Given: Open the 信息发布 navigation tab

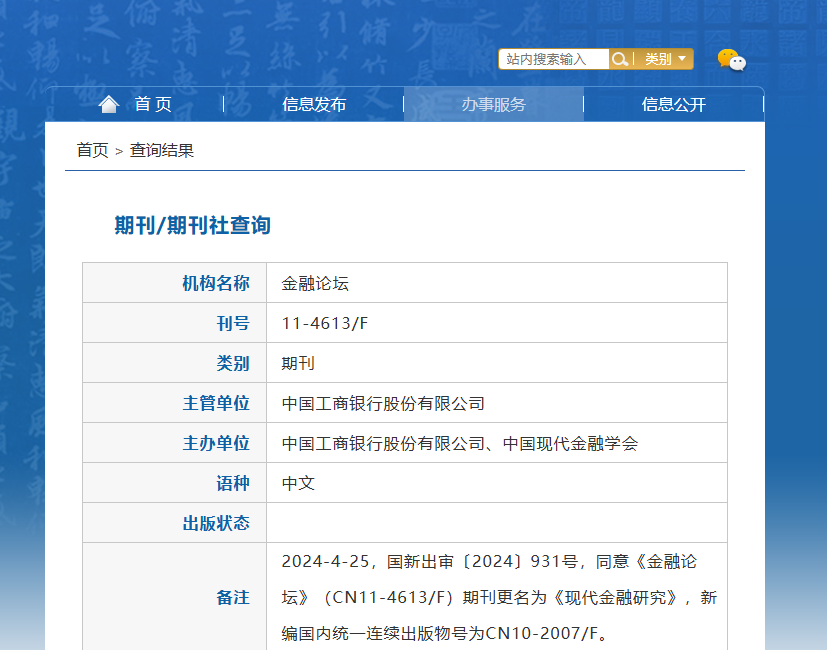Looking at the screenshot, I should [x=314, y=104].
